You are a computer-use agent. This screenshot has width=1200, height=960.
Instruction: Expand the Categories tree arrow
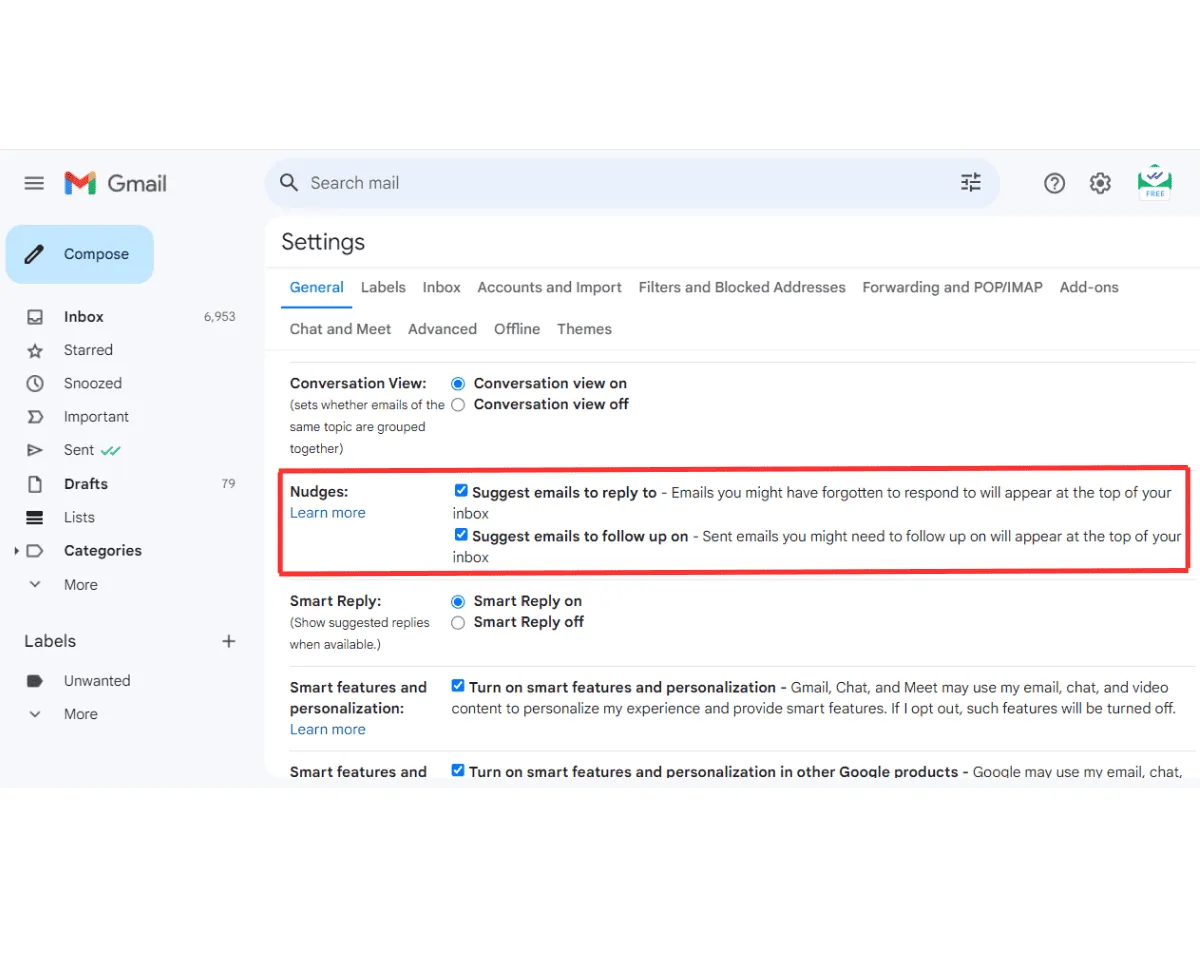tap(17, 551)
